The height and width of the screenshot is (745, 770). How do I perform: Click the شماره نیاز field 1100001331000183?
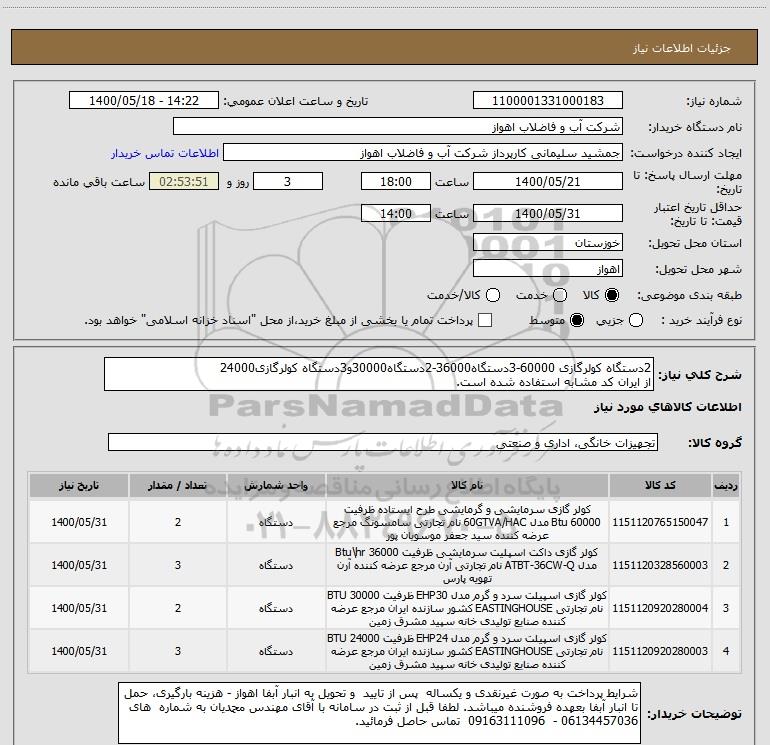click(548, 101)
